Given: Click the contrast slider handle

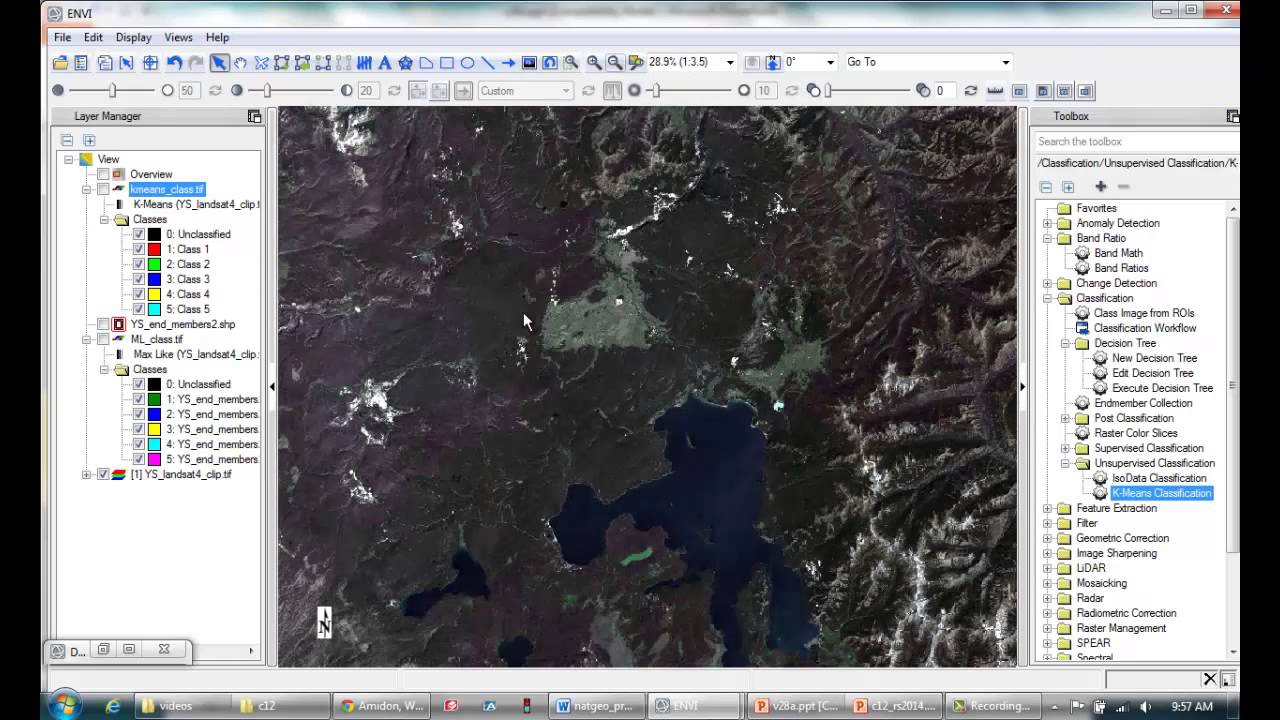Looking at the screenshot, I should click(x=266, y=90).
